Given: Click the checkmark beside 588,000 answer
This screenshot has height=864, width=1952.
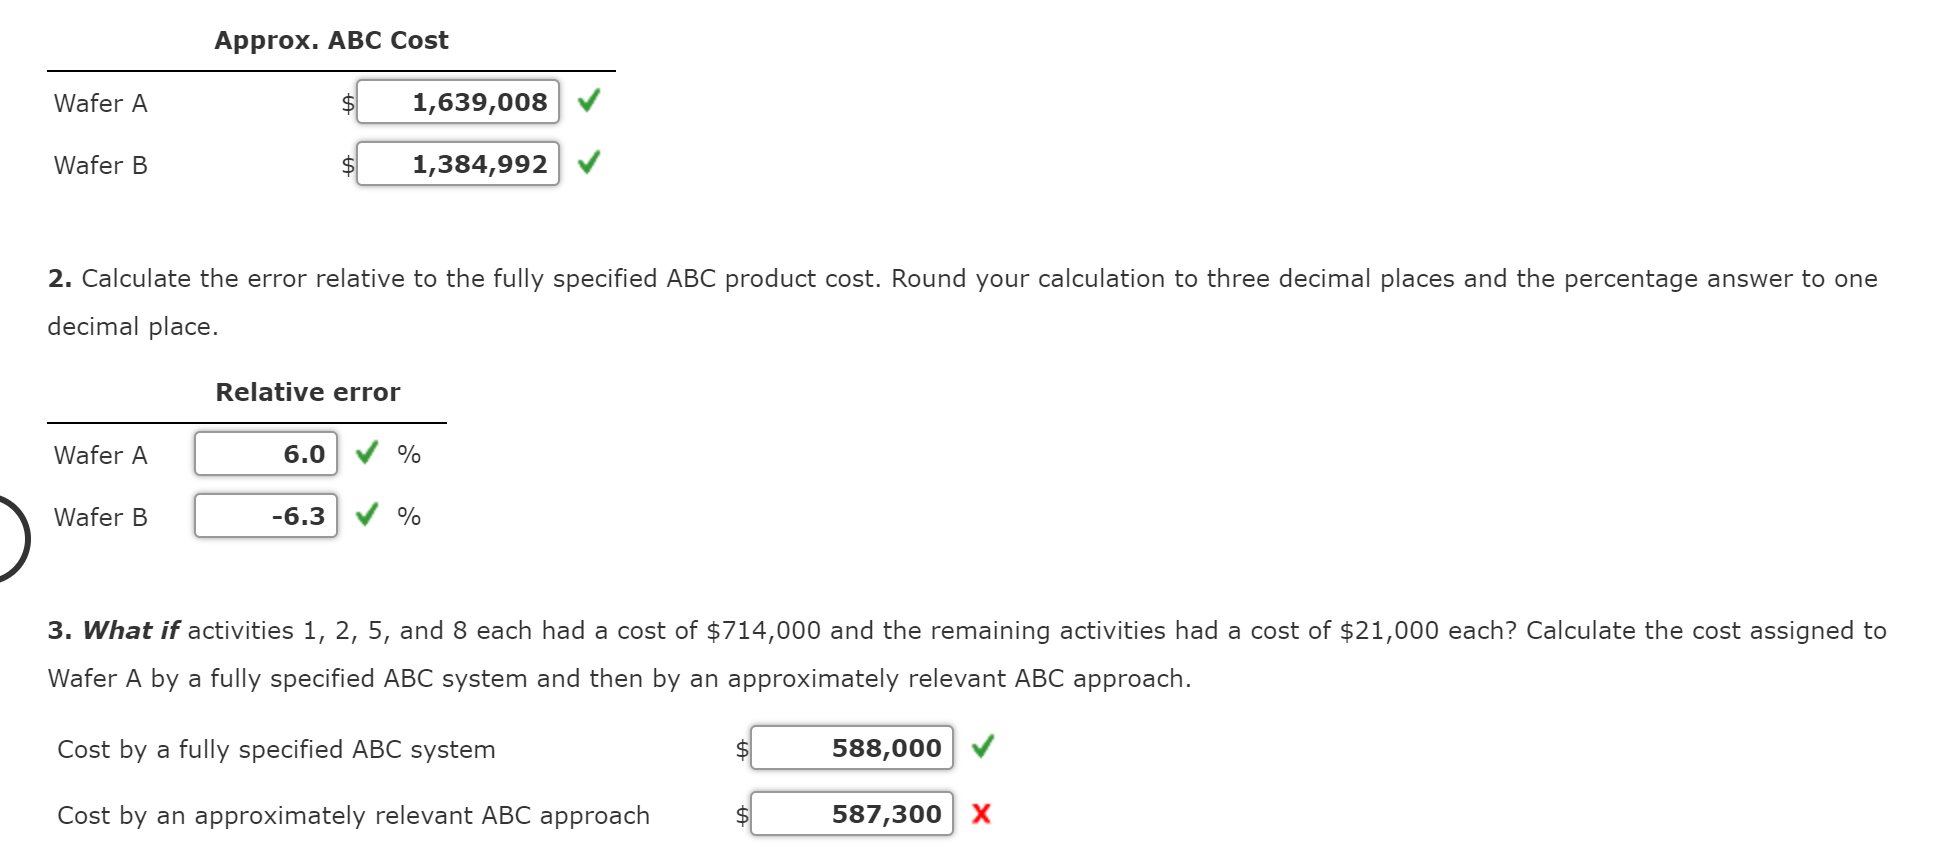Looking at the screenshot, I should coord(983,748).
